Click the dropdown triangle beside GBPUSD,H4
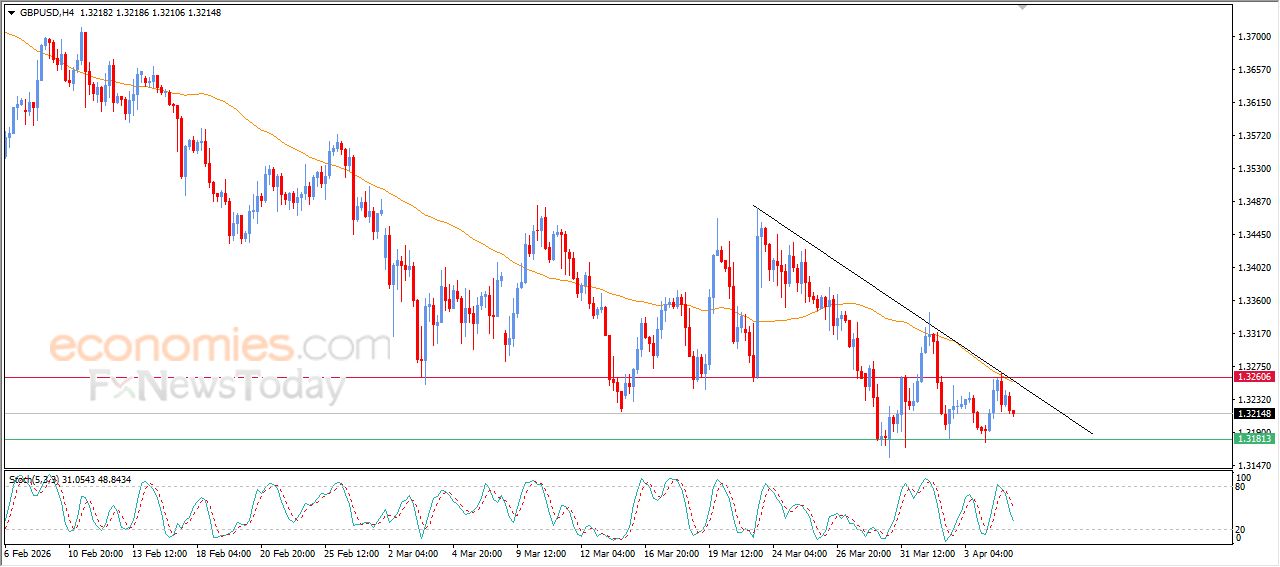 [x=11, y=13]
